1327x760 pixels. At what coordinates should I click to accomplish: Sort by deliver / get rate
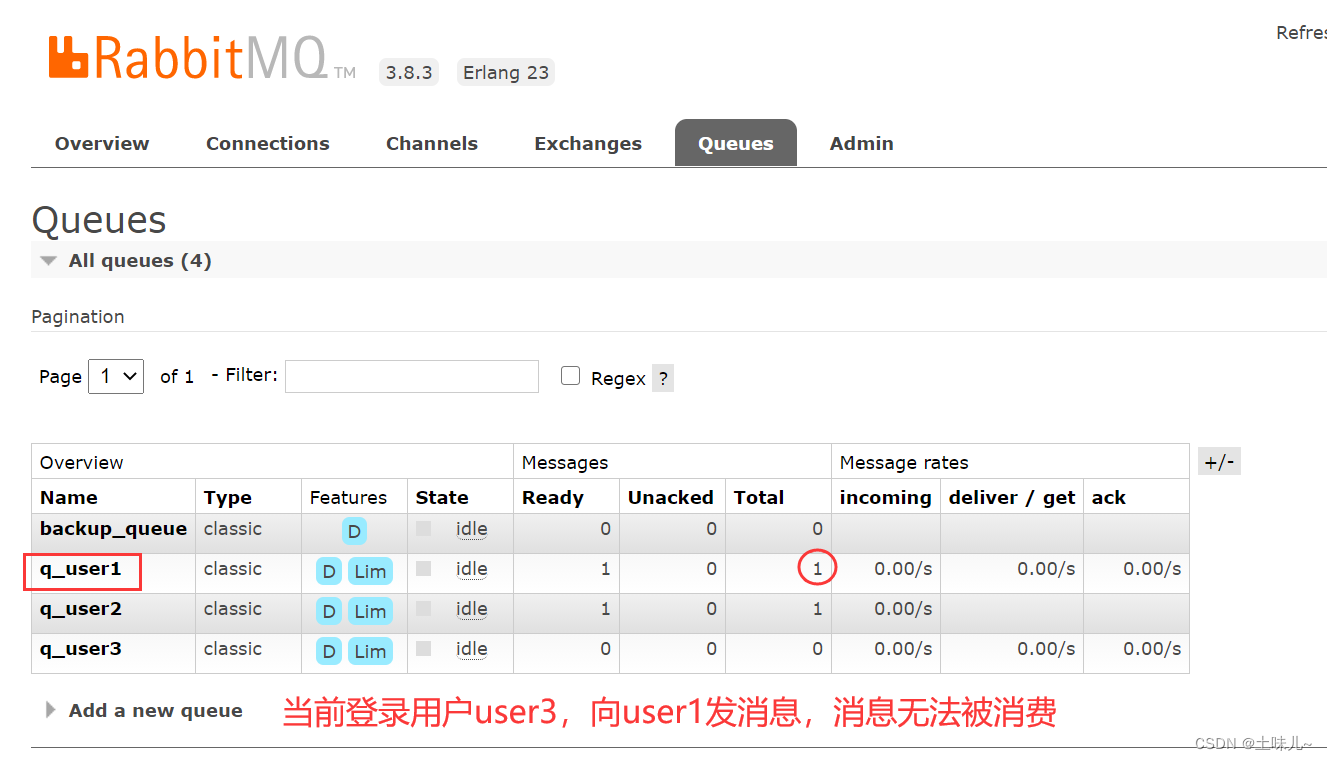(x=1012, y=497)
